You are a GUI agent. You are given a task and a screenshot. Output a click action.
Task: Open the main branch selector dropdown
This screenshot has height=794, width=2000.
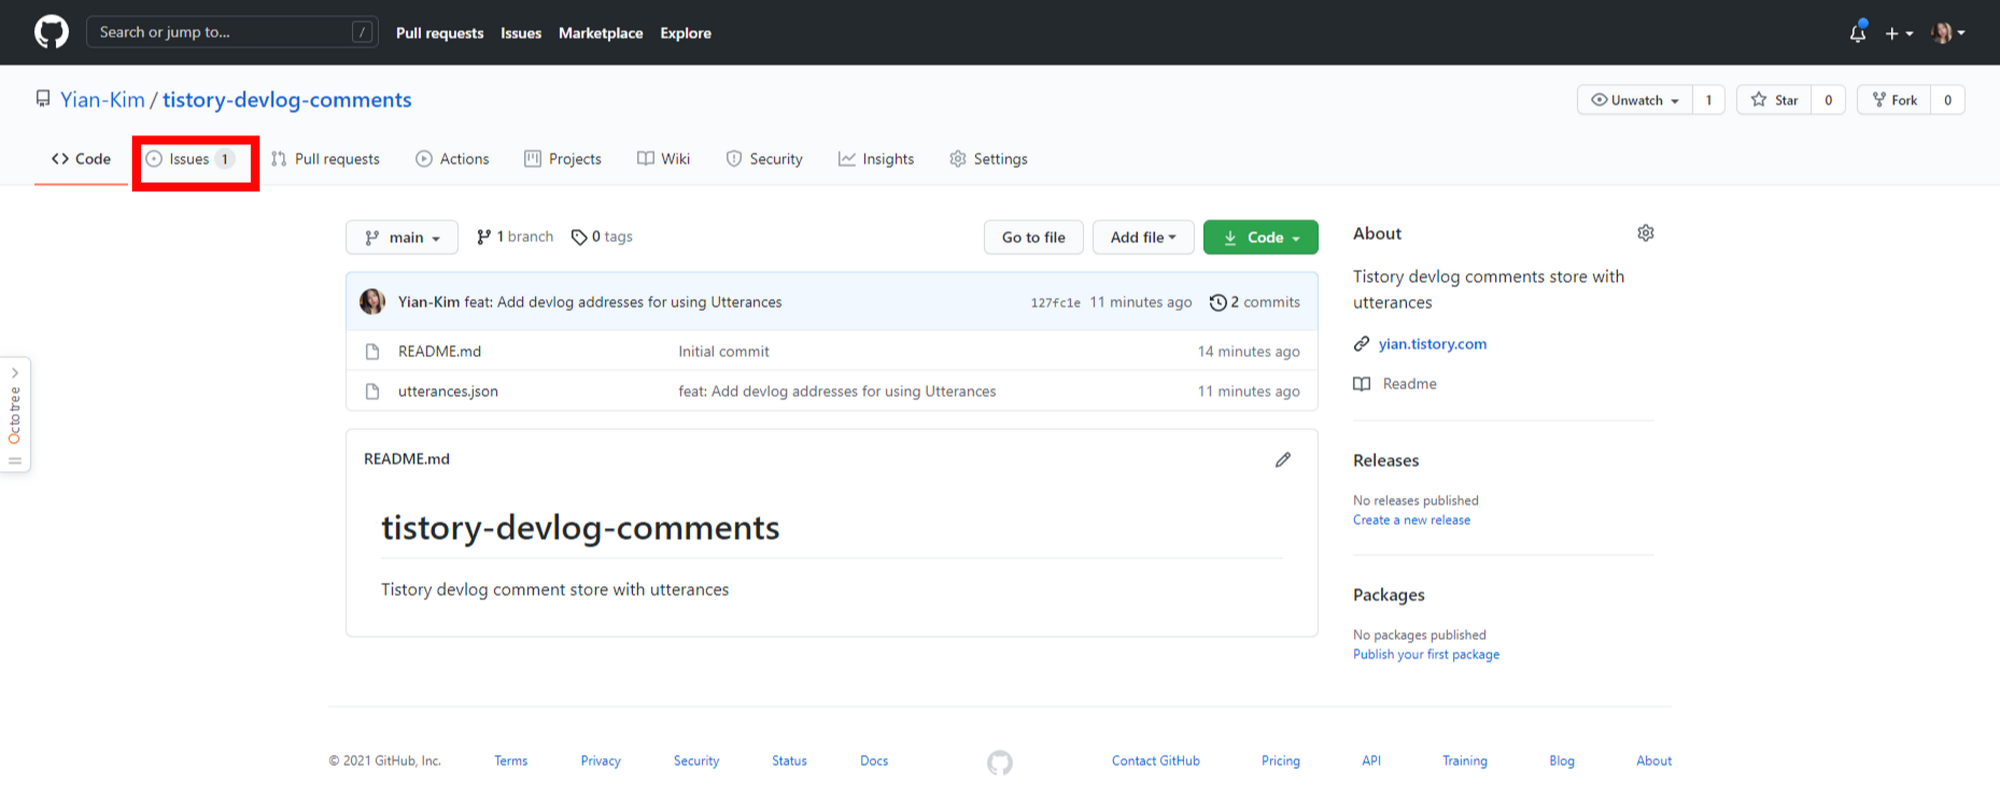(402, 237)
